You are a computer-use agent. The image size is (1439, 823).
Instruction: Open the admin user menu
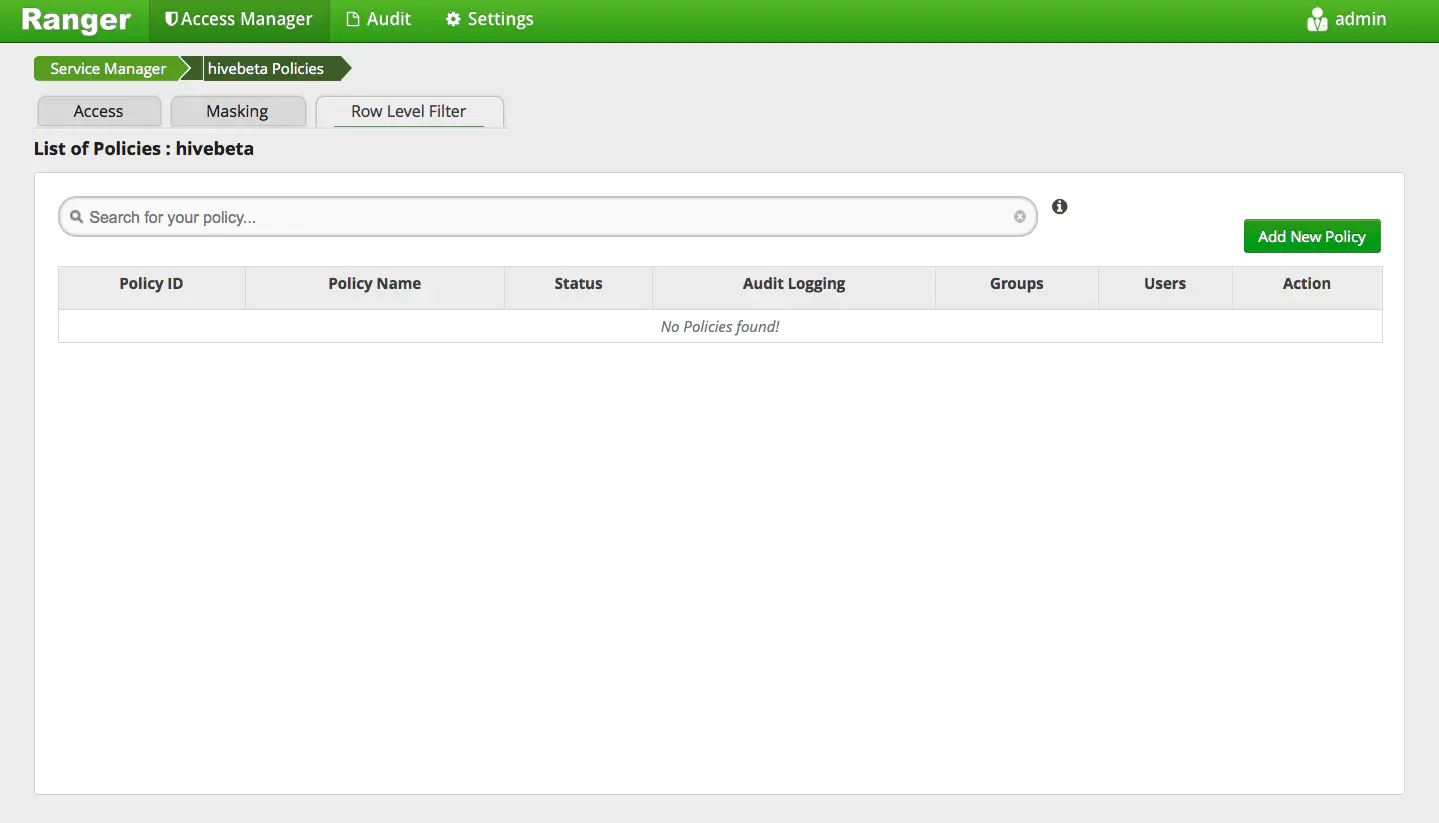1346,20
